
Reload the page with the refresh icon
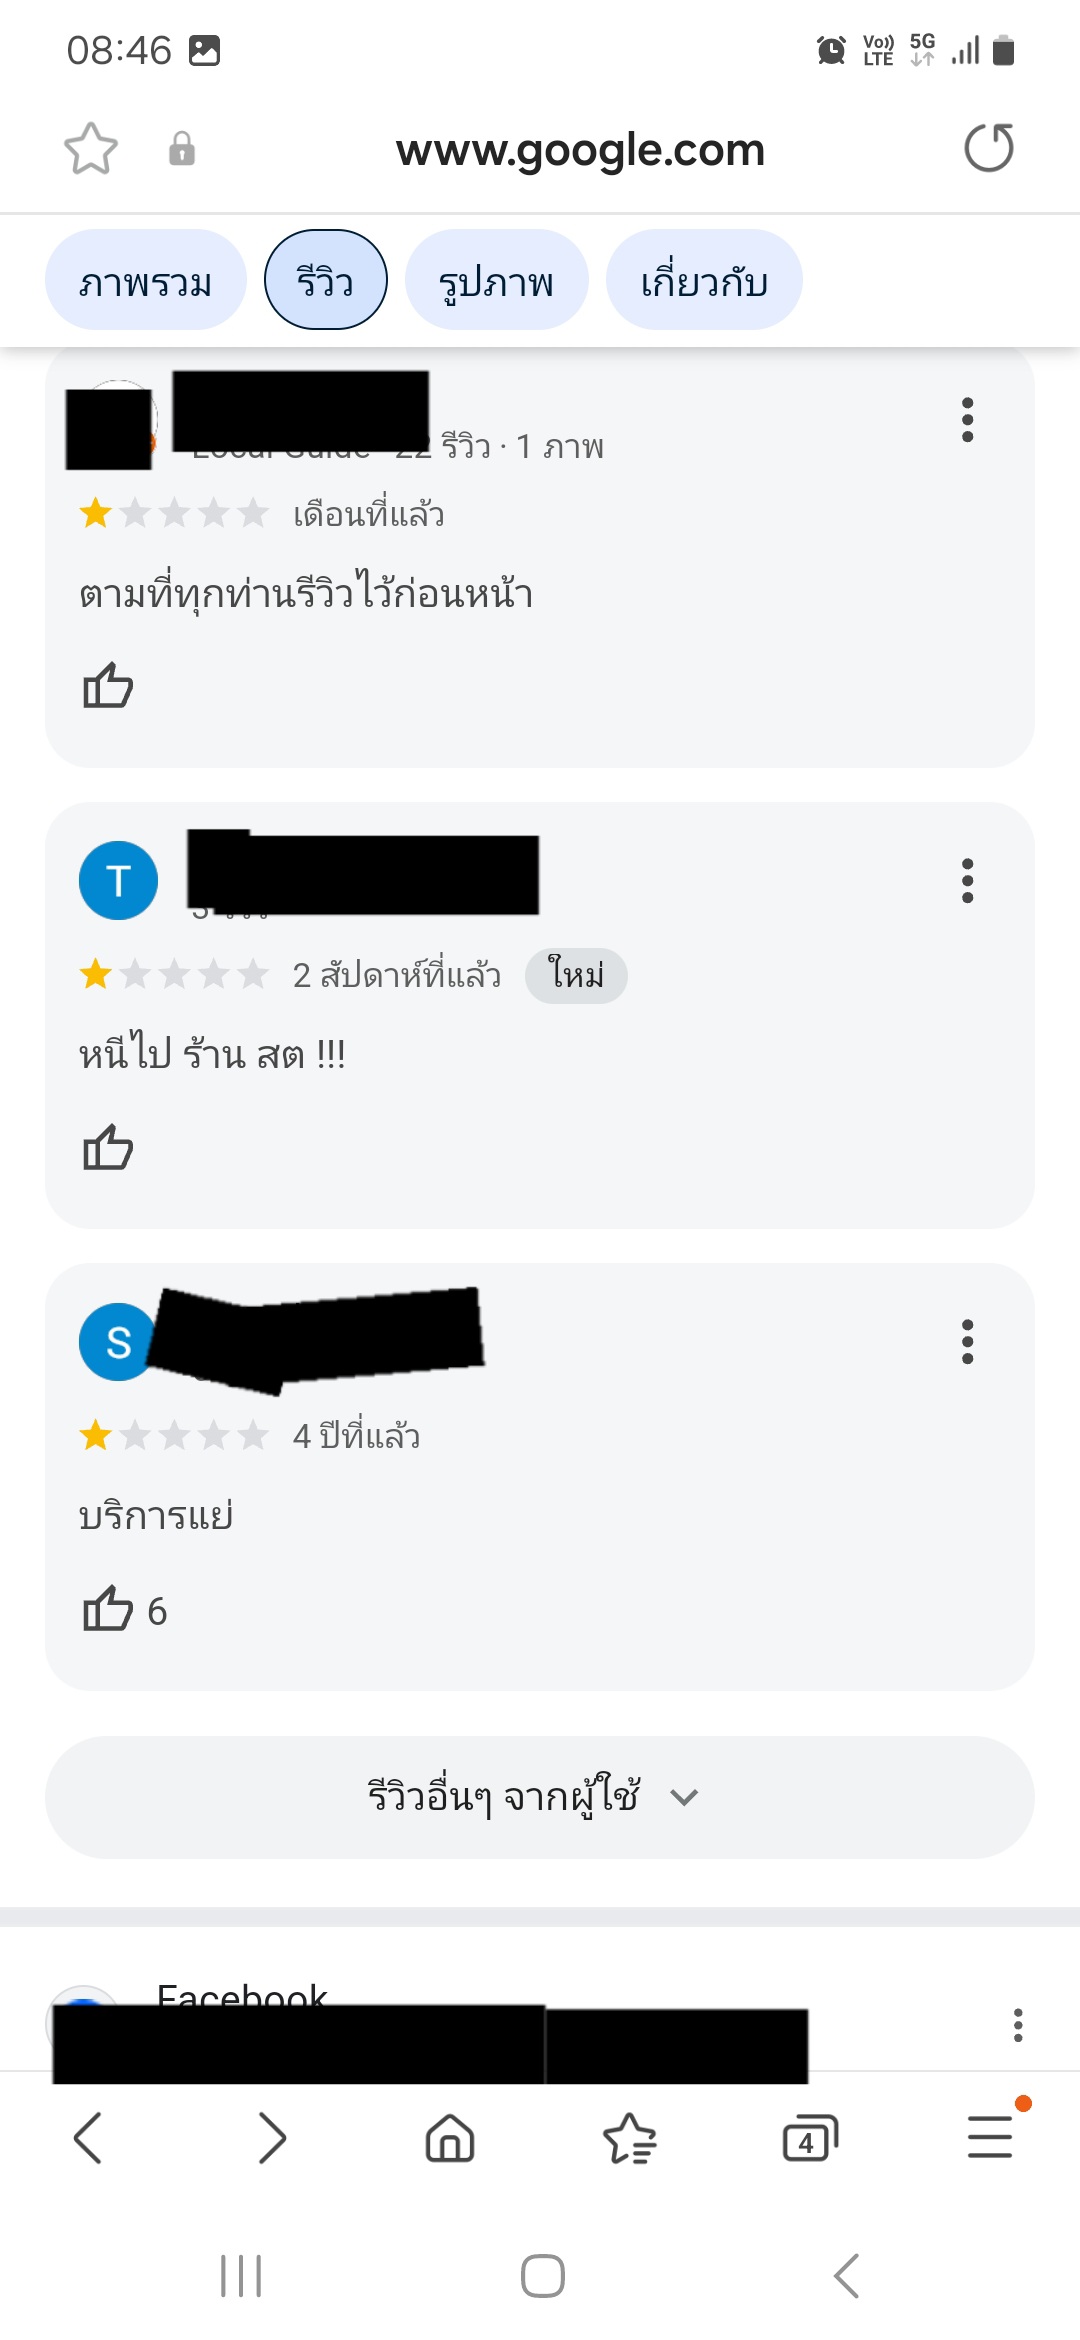click(x=989, y=148)
